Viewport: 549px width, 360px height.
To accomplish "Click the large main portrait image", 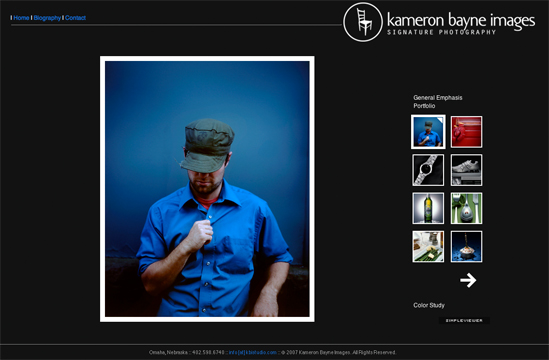I will point(207,189).
